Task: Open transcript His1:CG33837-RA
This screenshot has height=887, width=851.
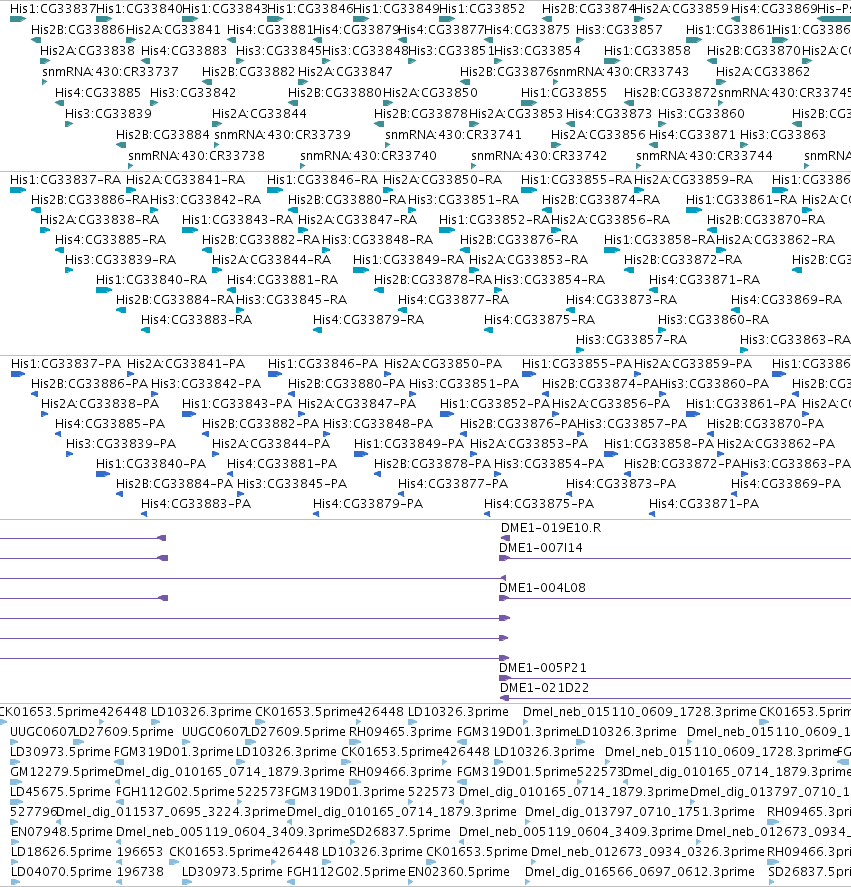Action: 66,180
